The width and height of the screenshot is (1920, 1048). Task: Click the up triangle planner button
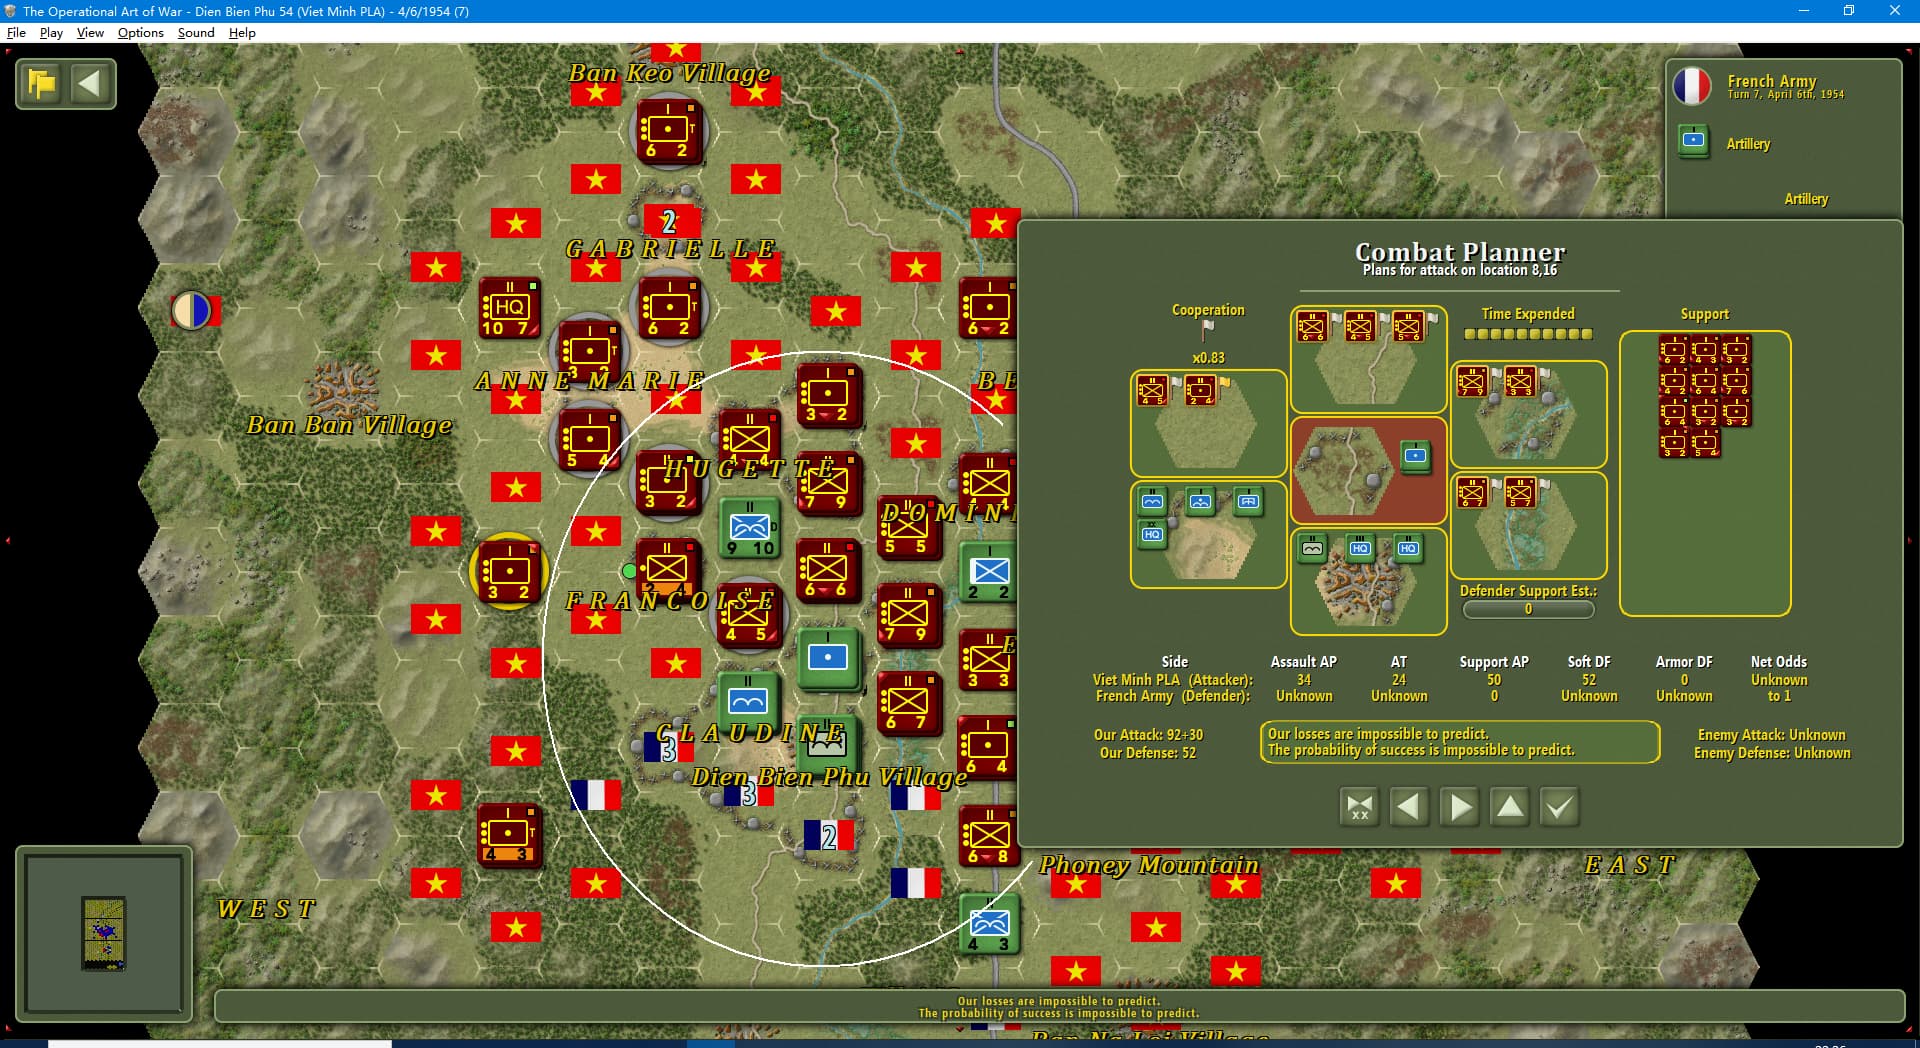[1510, 806]
